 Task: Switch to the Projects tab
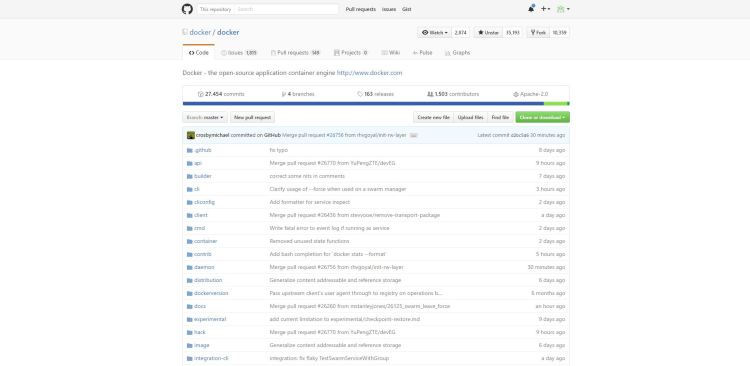click(351, 53)
